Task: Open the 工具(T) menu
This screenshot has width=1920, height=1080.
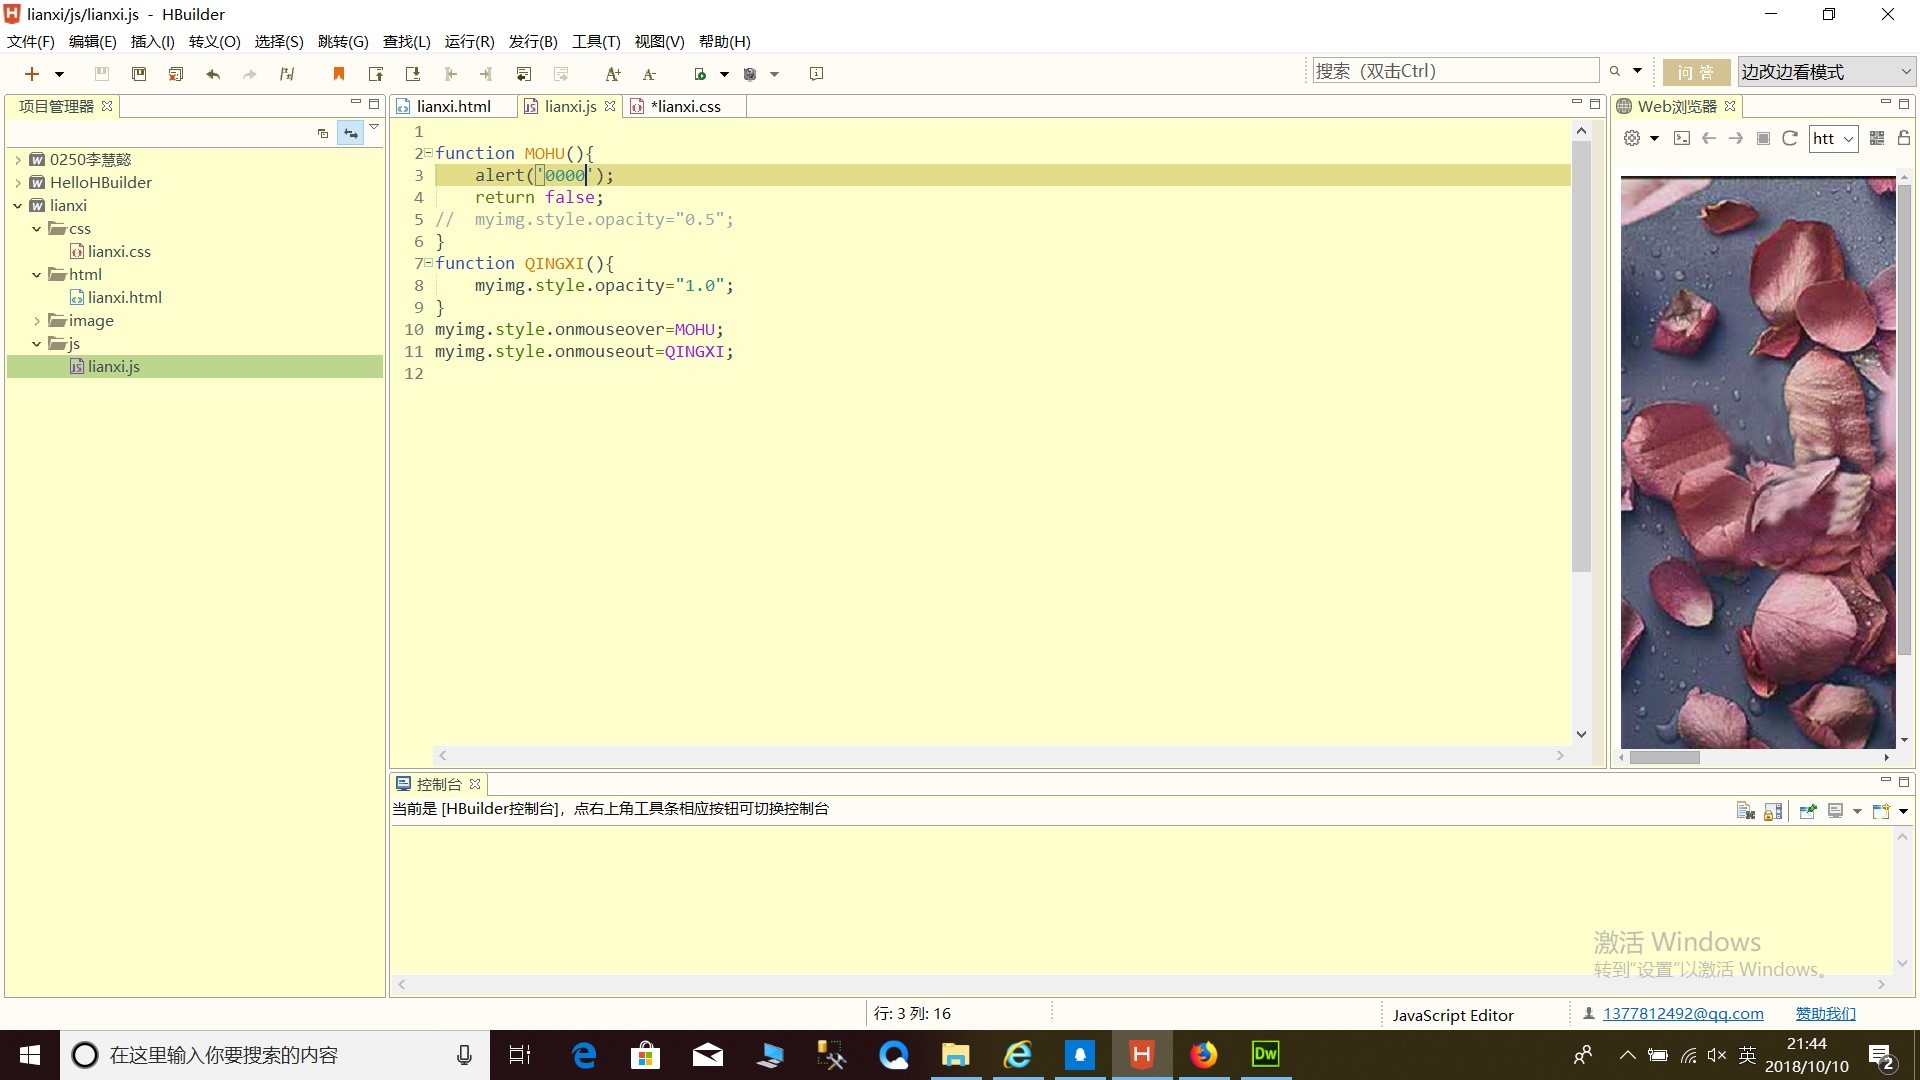Action: pos(596,41)
